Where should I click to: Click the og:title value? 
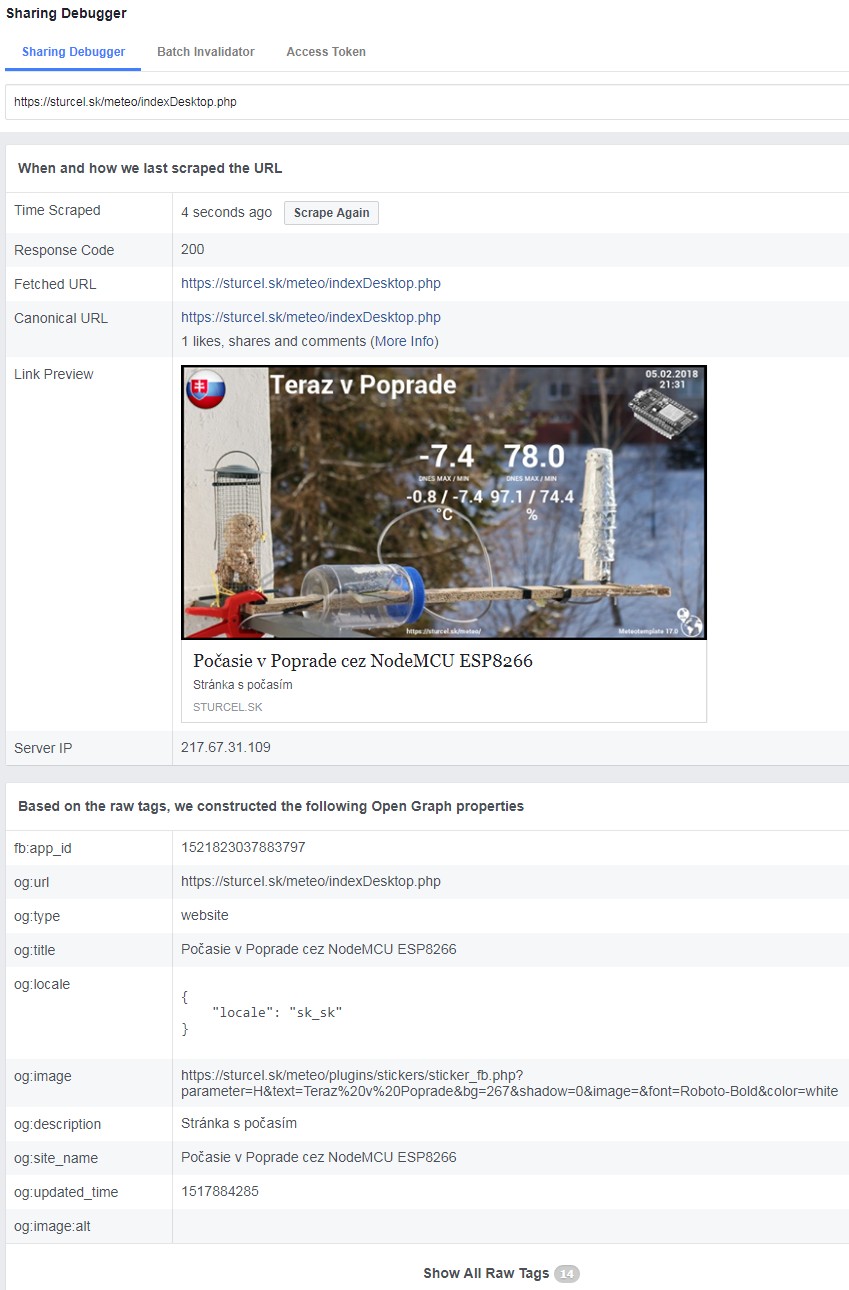pos(319,950)
